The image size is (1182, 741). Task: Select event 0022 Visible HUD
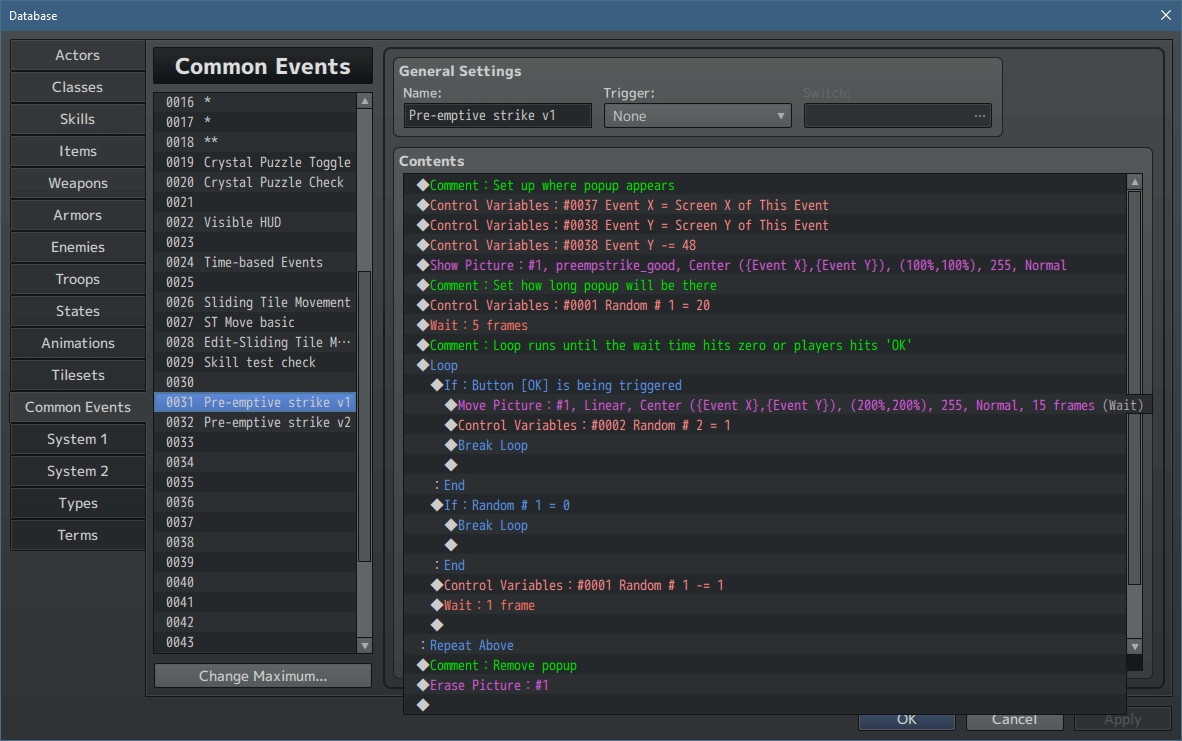[x=255, y=222]
